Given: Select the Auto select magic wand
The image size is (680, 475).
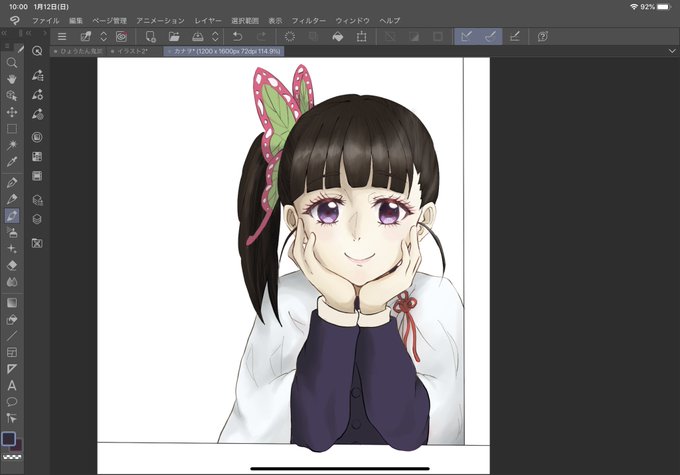Looking at the screenshot, I should [x=12, y=145].
